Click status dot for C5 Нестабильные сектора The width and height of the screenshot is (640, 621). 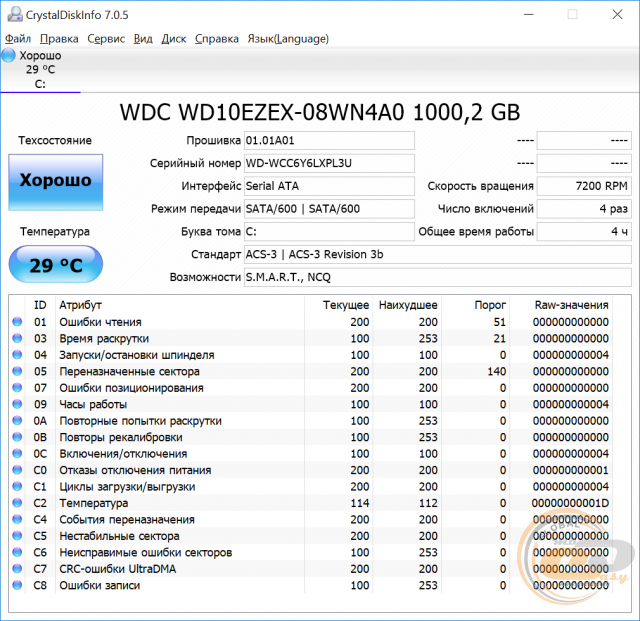(x=17, y=536)
